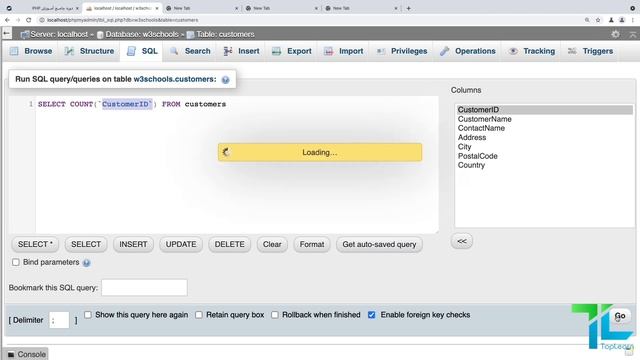Click into the SQL query editor
This screenshot has height=360, width=640.
(237, 164)
